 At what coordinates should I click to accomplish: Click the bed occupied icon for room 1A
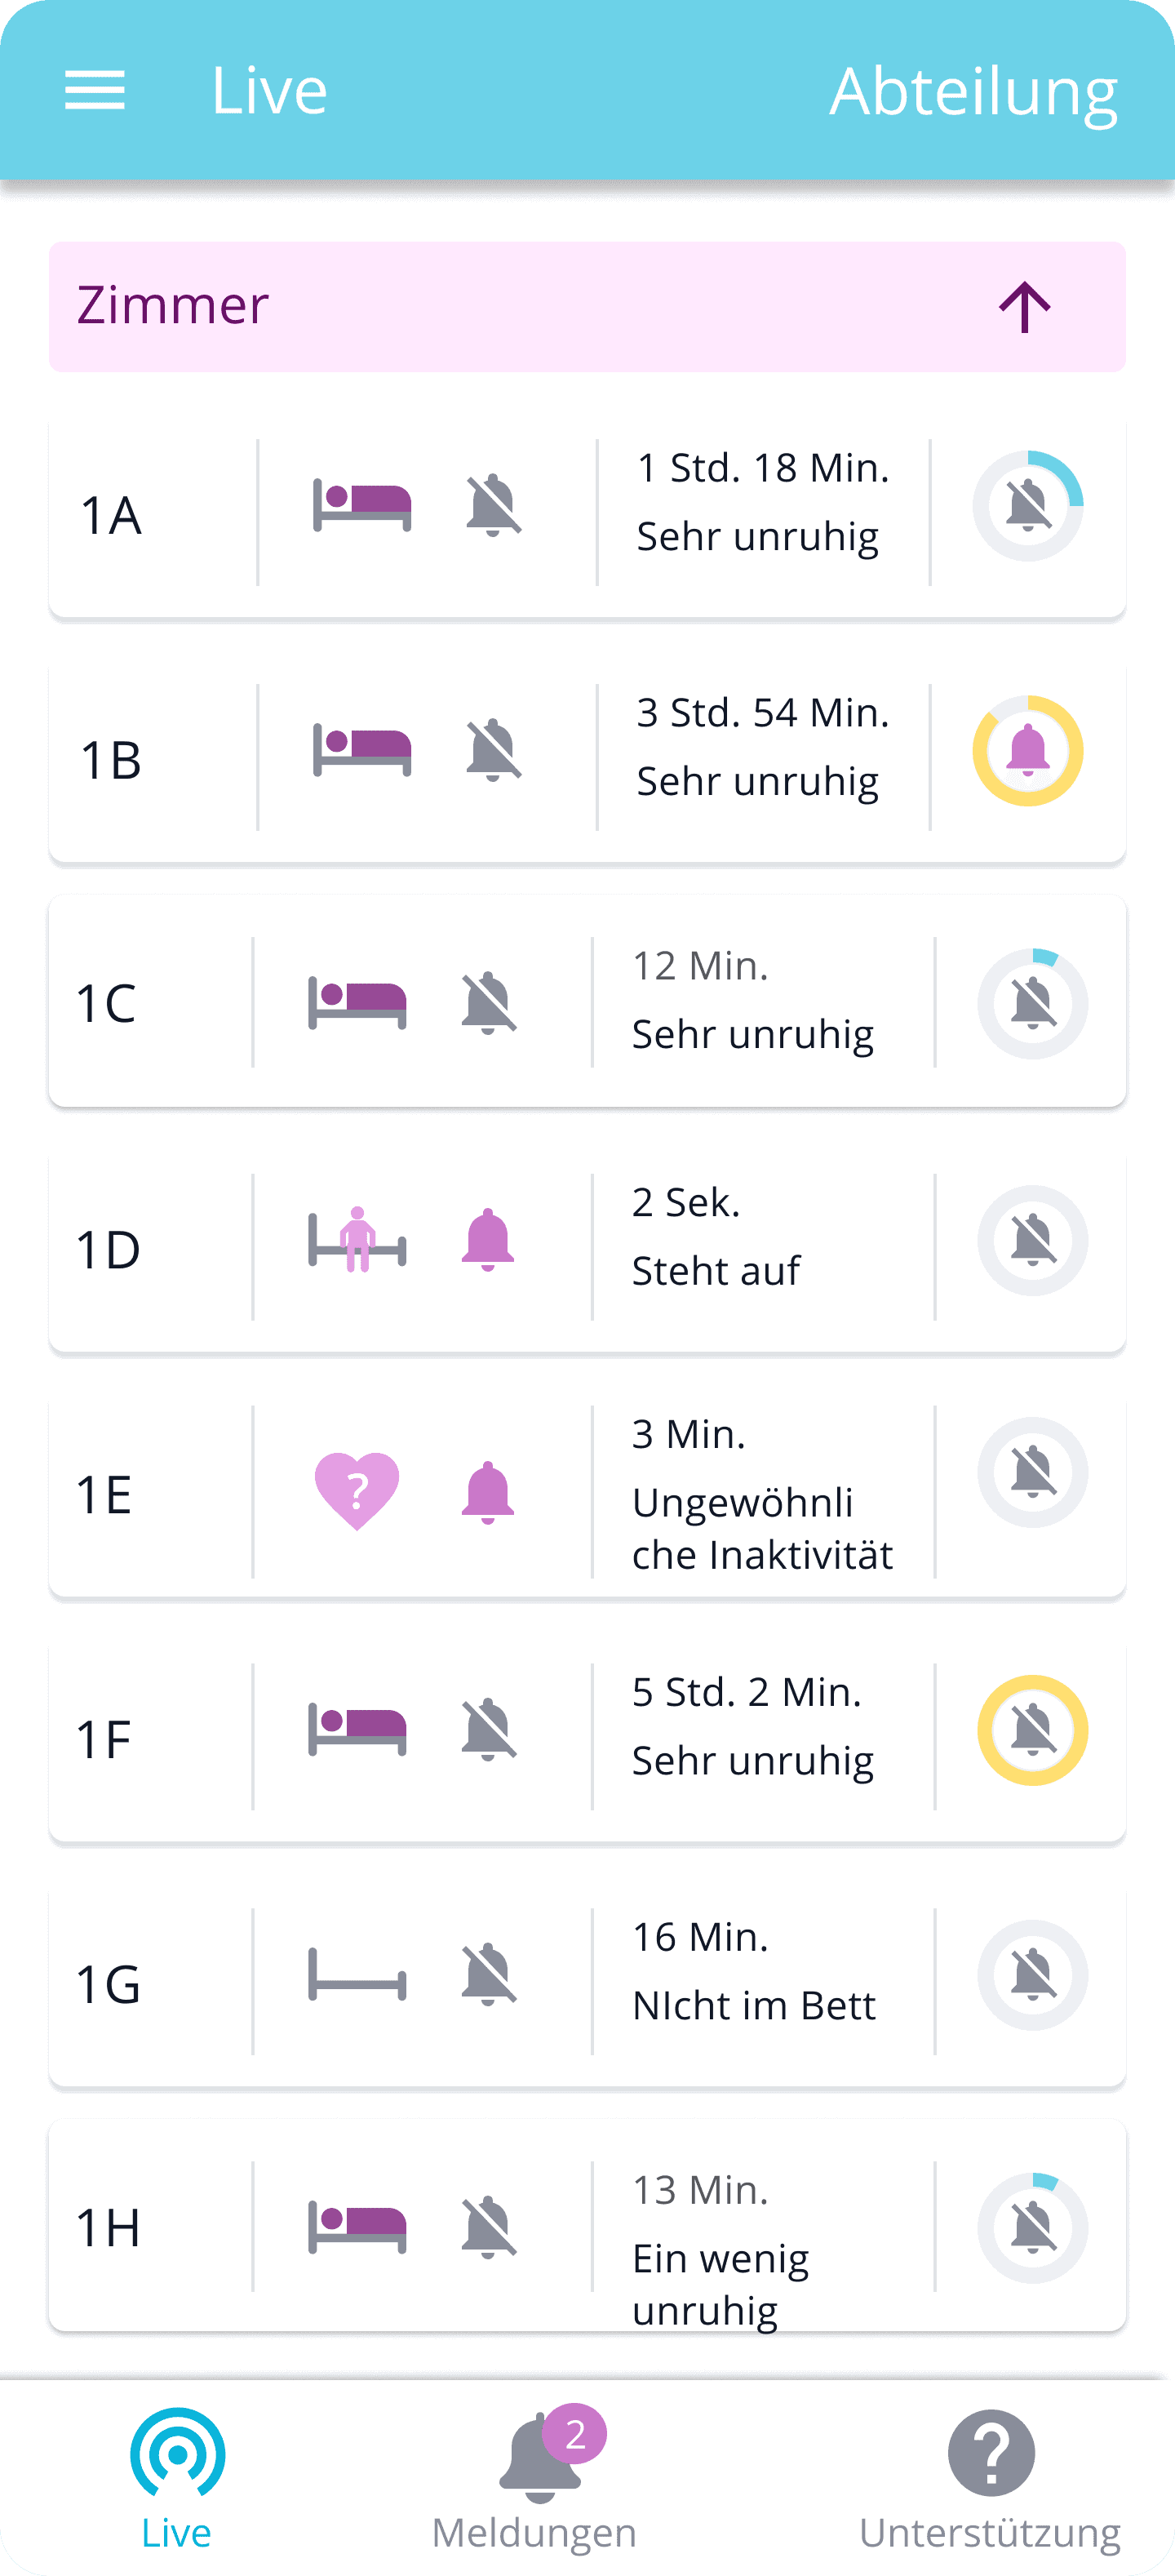362,504
